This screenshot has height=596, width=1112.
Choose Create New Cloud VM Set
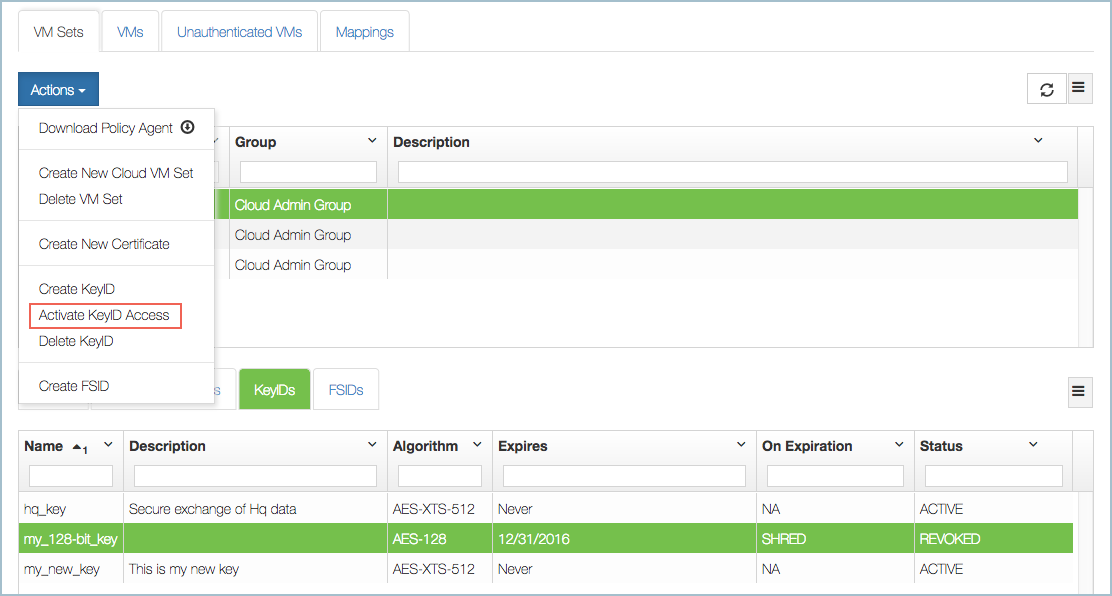coord(116,173)
